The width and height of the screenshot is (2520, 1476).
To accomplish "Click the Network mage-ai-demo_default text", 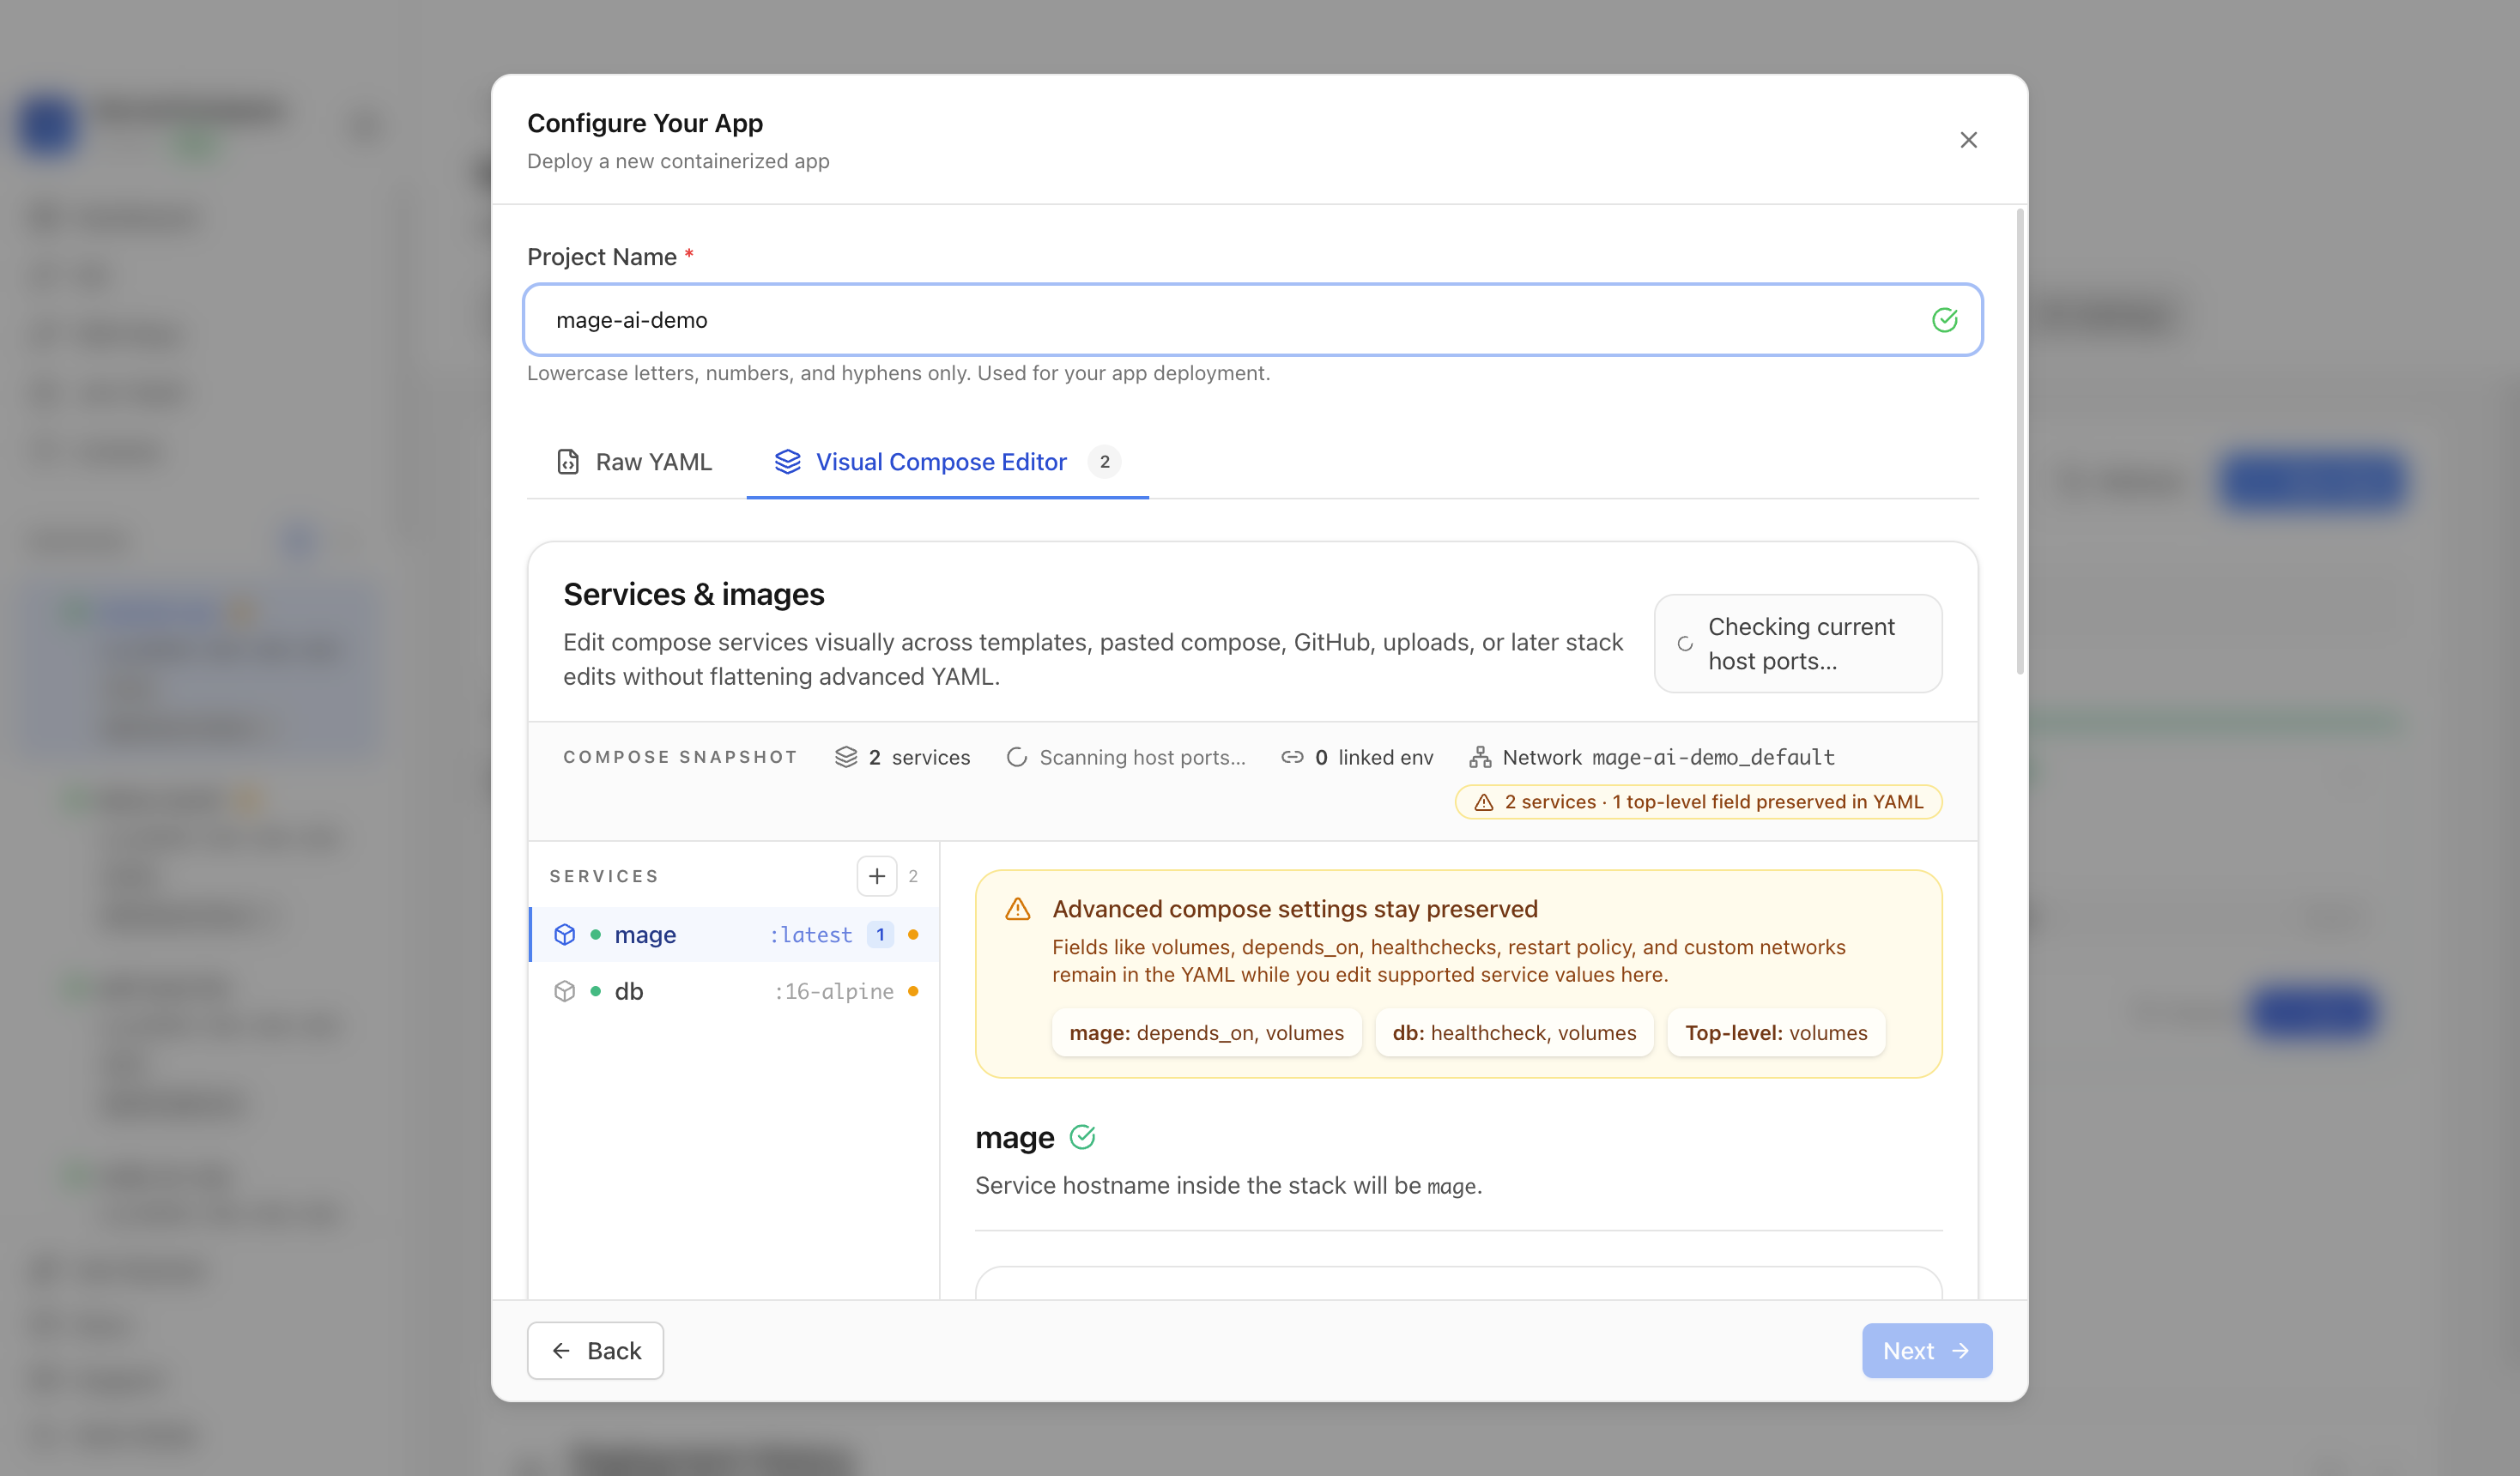I will pos(1668,757).
